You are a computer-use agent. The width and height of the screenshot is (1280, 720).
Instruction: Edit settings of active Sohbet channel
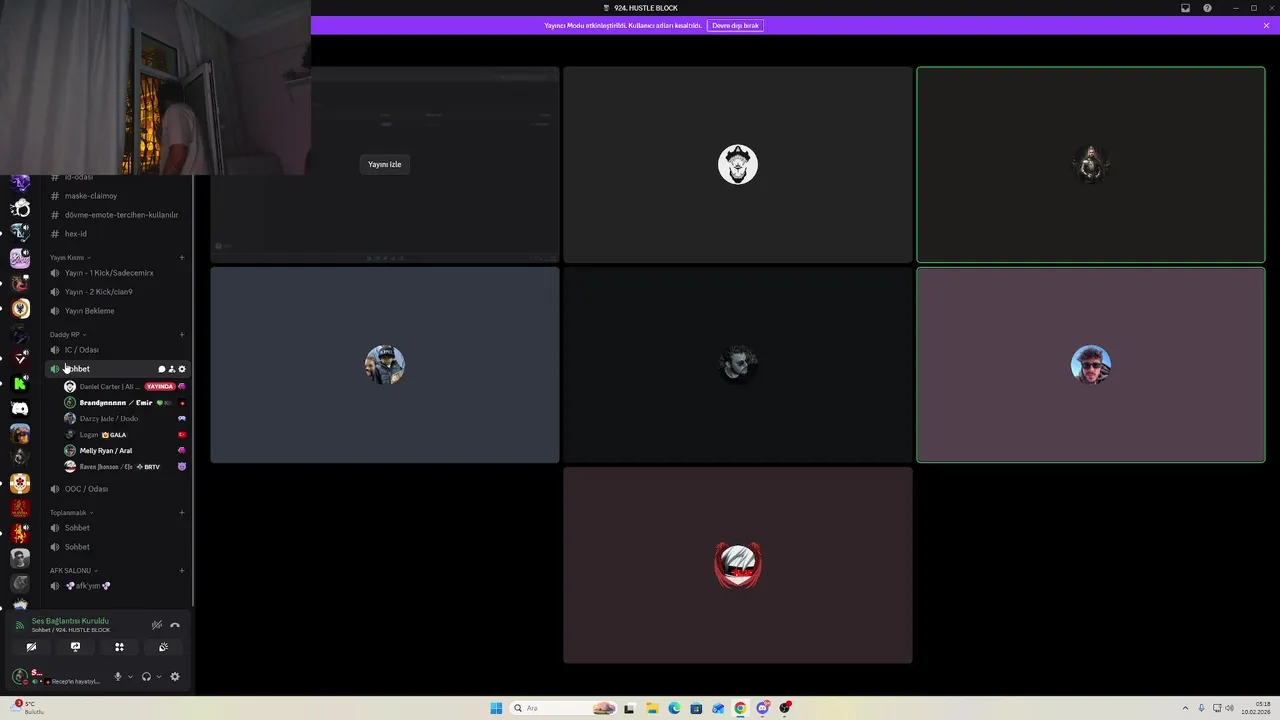(x=182, y=369)
